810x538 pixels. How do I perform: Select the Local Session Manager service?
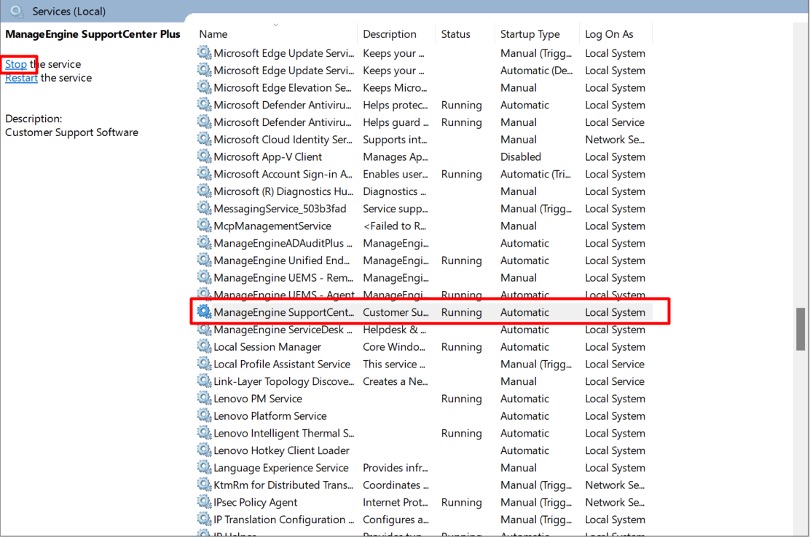pos(267,347)
